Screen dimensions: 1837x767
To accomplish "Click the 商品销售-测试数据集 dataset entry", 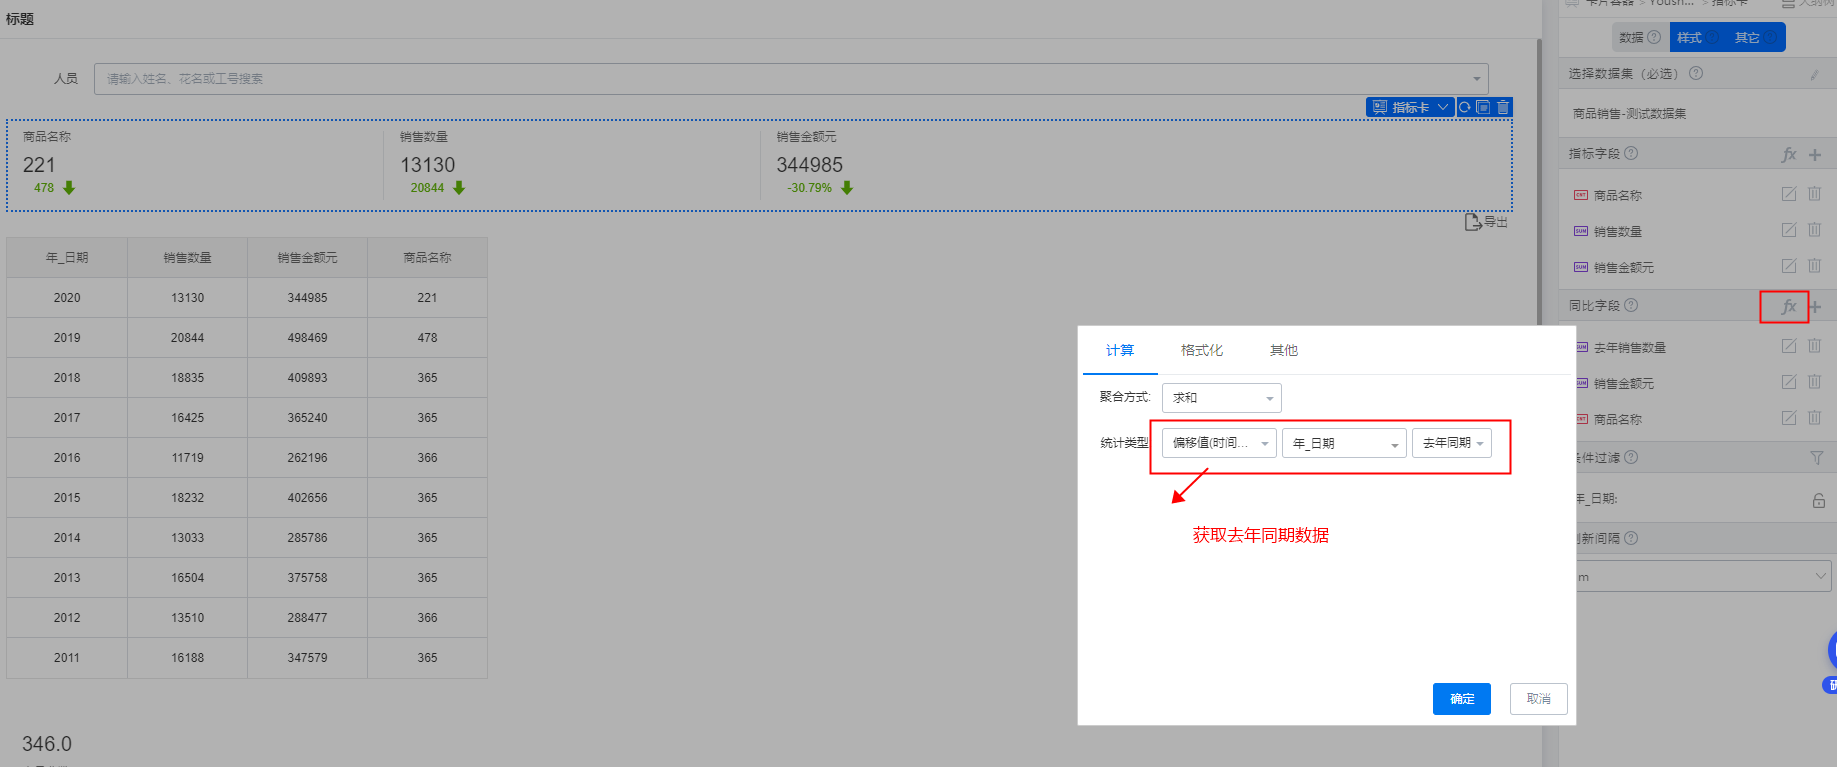I will tap(1630, 113).
